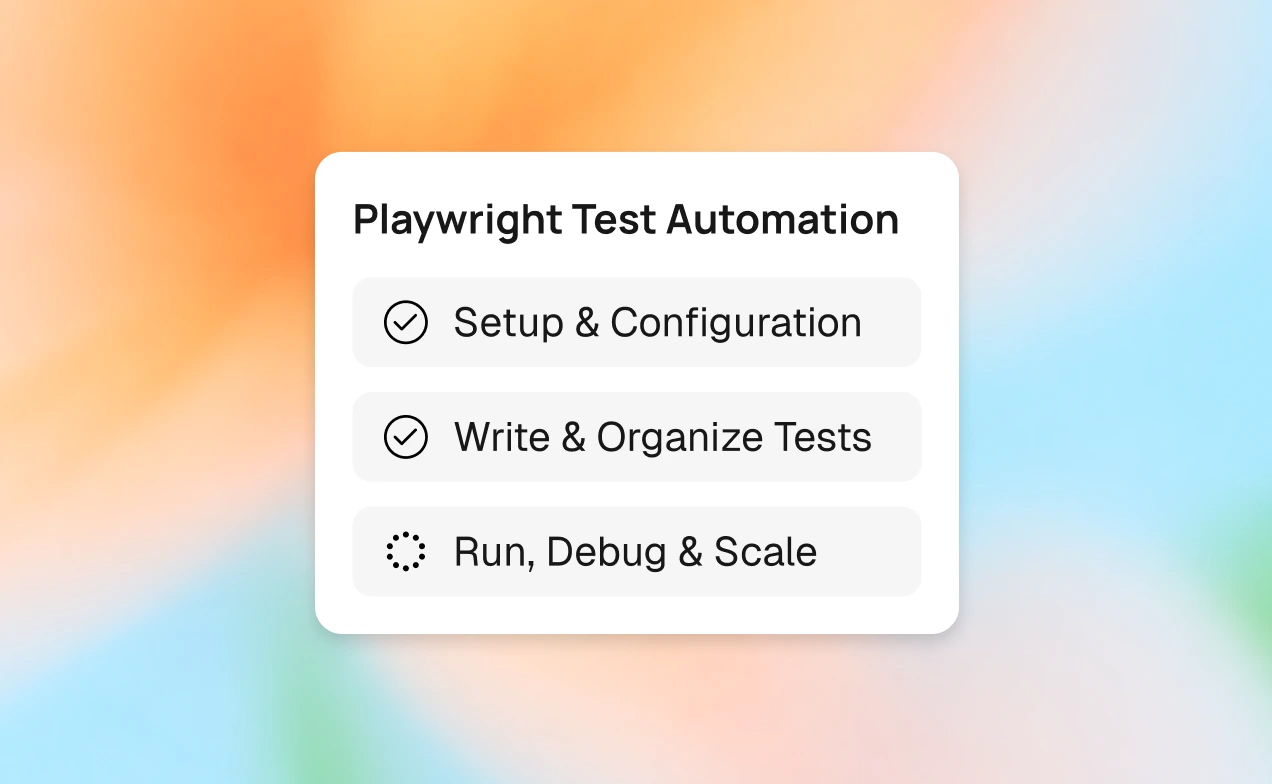Click the Setup & Configuration checkmark icon

click(x=406, y=323)
